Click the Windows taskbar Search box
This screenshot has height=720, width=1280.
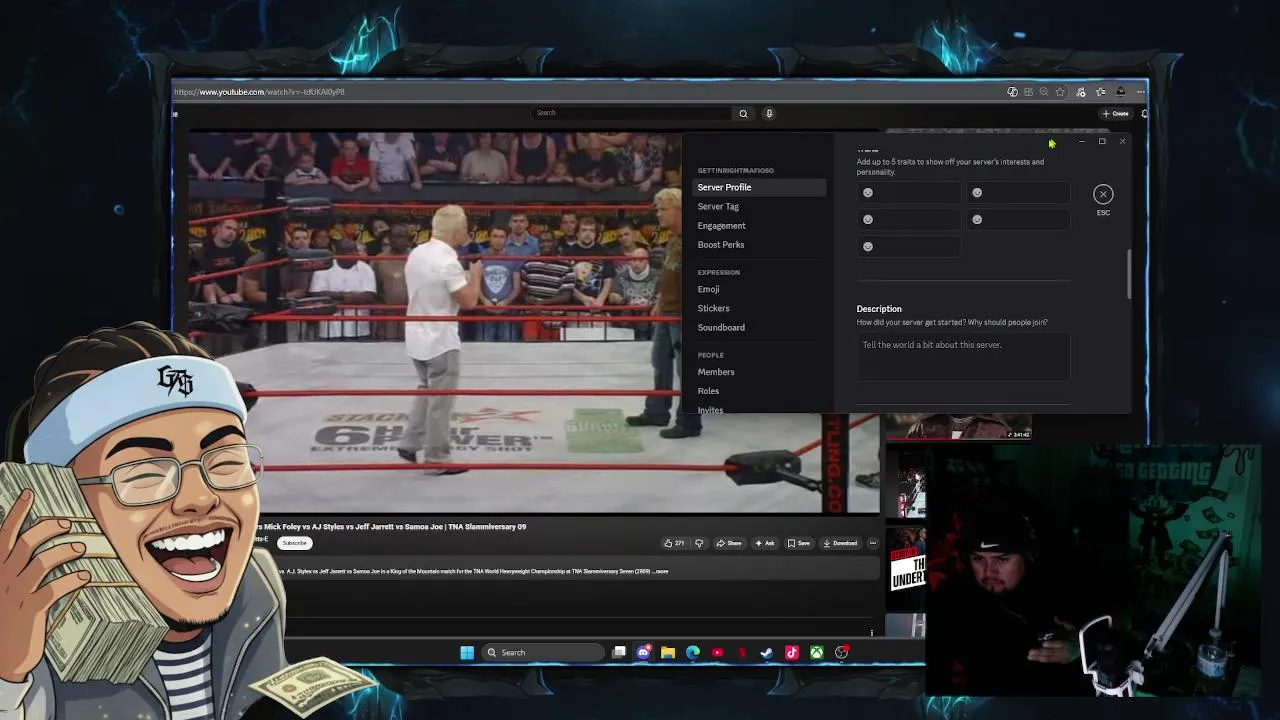click(x=543, y=652)
